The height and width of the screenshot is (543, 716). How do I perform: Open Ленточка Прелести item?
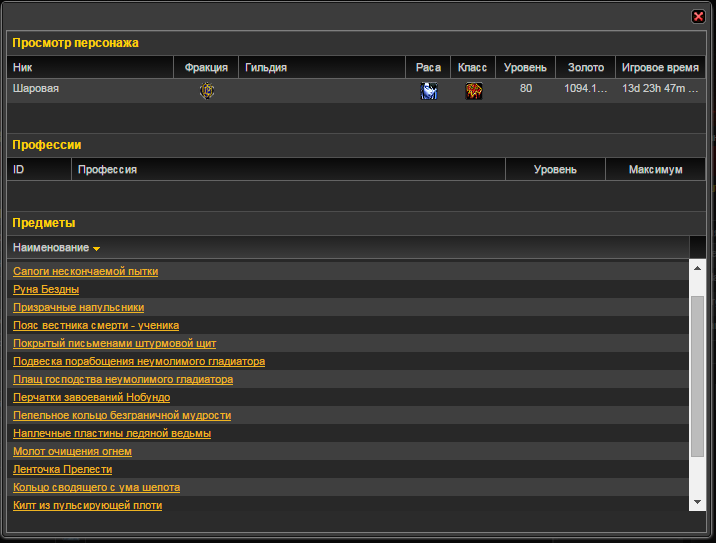62,469
